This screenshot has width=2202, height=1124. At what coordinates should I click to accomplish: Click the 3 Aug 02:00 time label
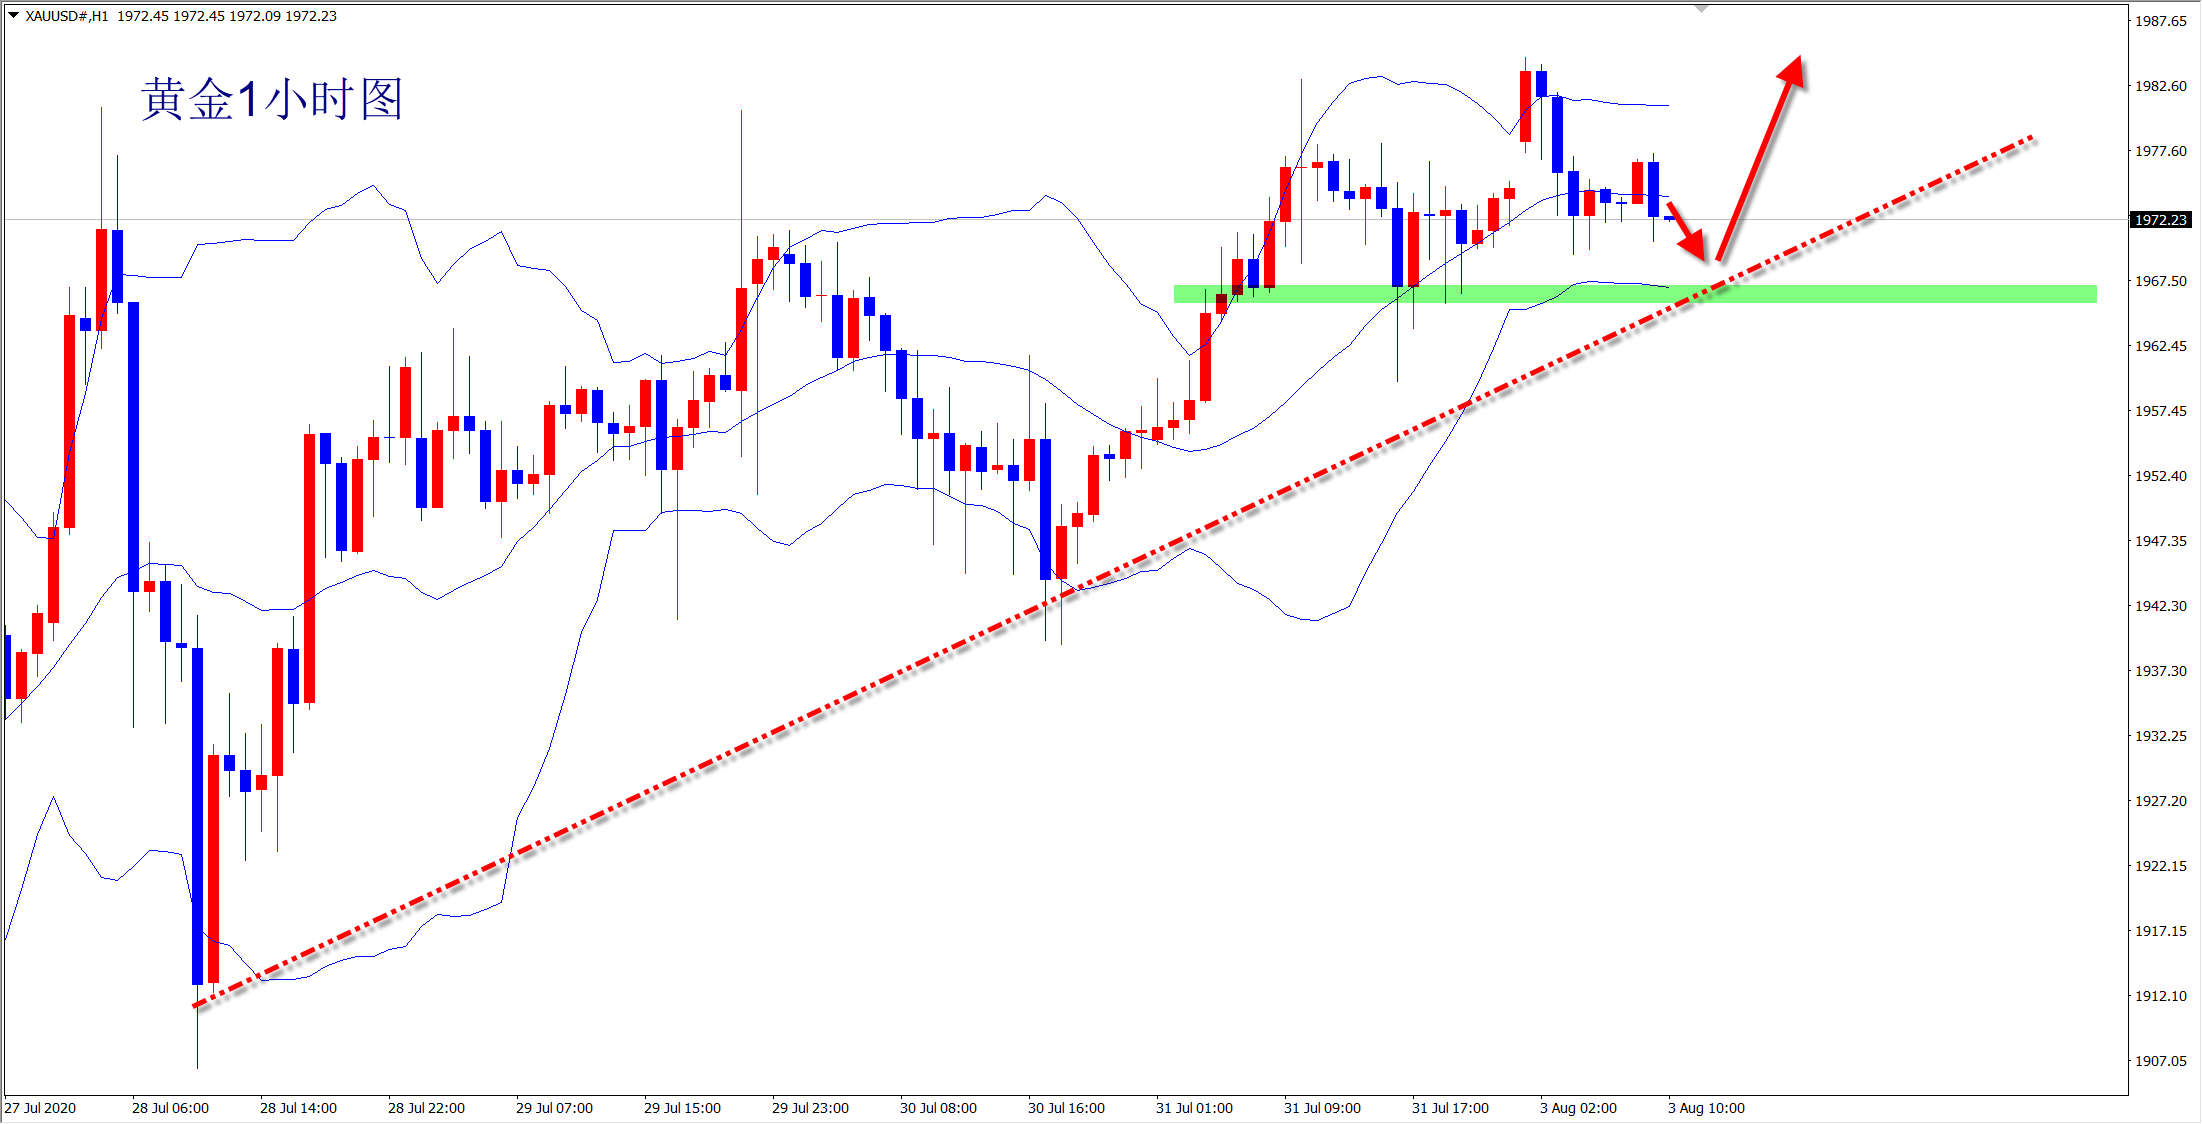(1579, 1108)
